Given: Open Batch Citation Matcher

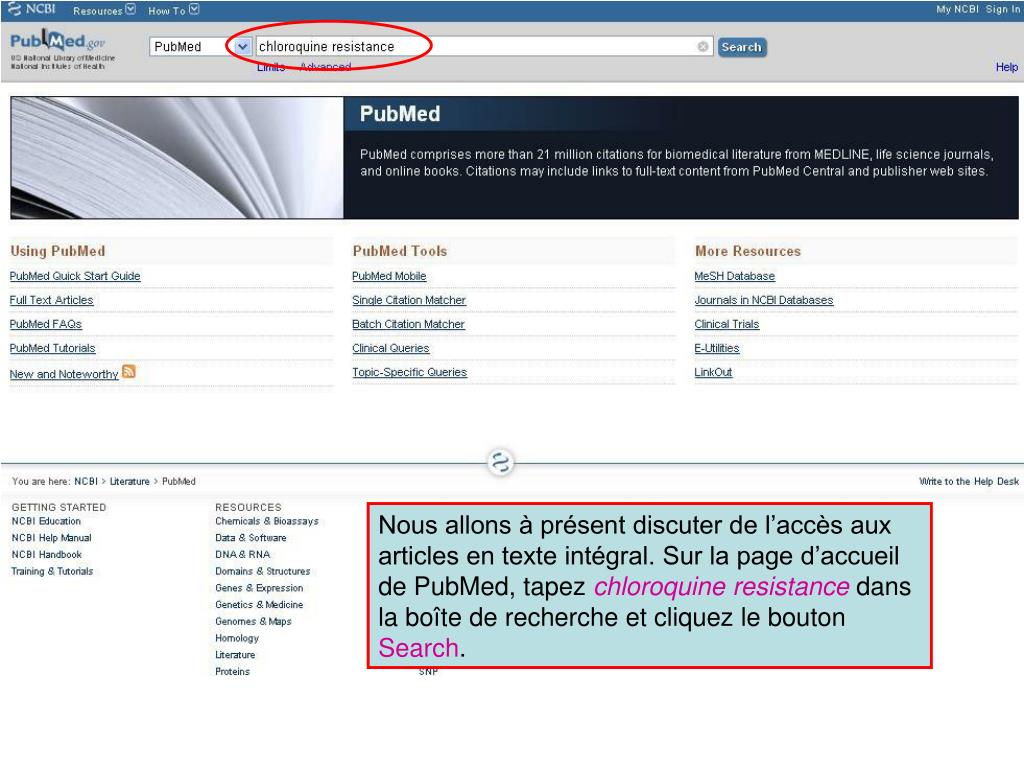Looking at the screenshot, I should click(408, 324).
